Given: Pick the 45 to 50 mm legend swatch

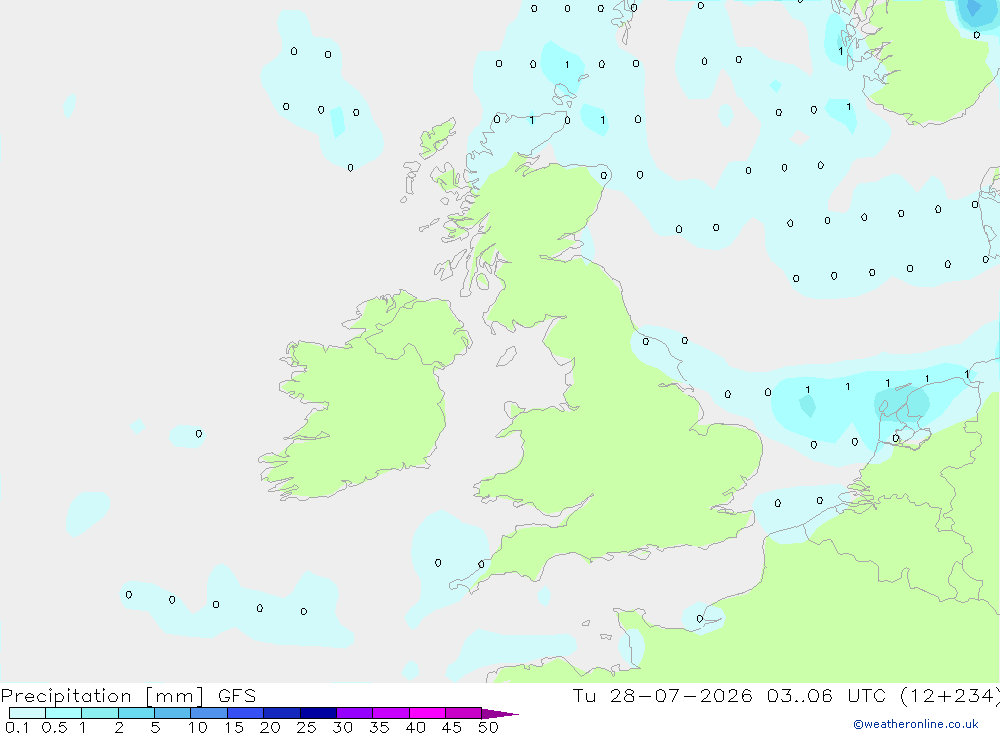Looking at the screenshot, I should [x=464, y=713].
